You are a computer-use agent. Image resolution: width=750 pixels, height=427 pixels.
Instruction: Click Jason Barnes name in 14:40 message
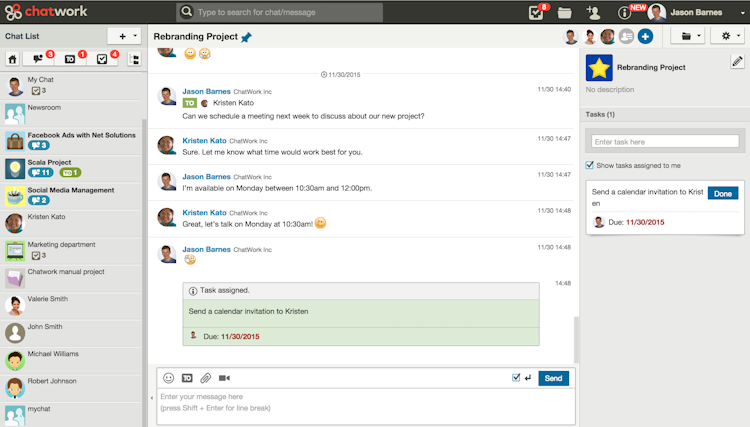(206, 91)
